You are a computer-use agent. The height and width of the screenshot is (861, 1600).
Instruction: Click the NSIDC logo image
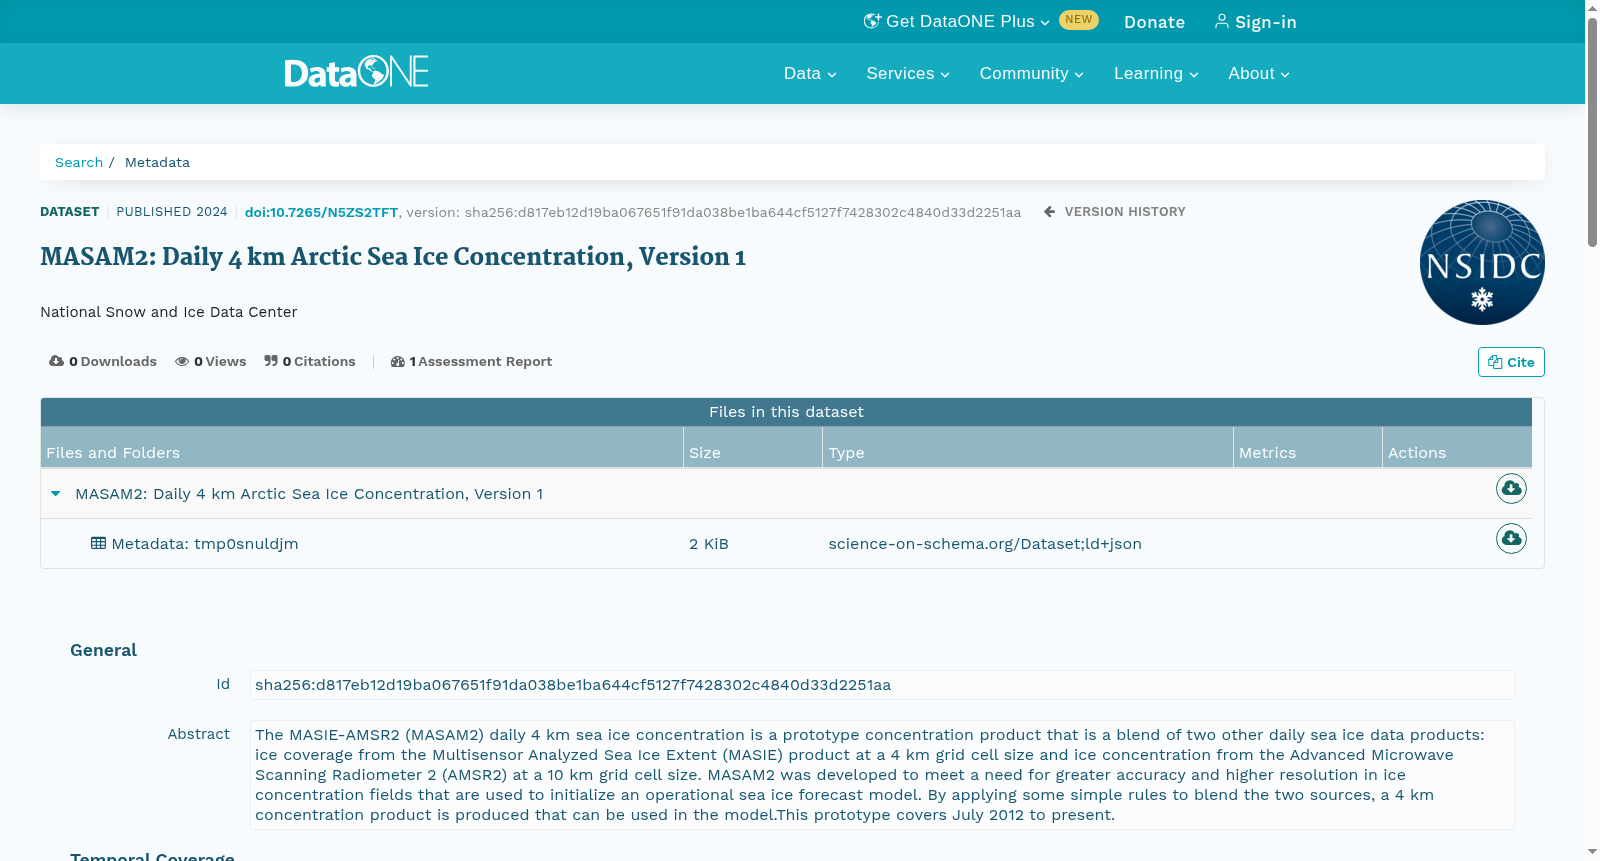pyautogui.click(x=1482, y=262)
